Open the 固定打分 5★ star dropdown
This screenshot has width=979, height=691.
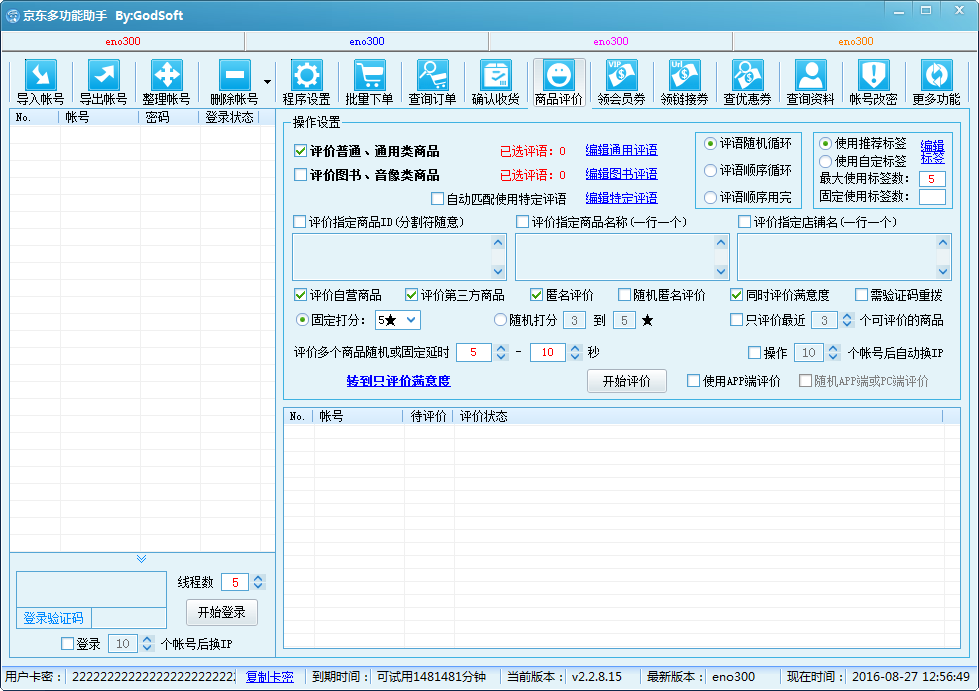click(397, 320)
